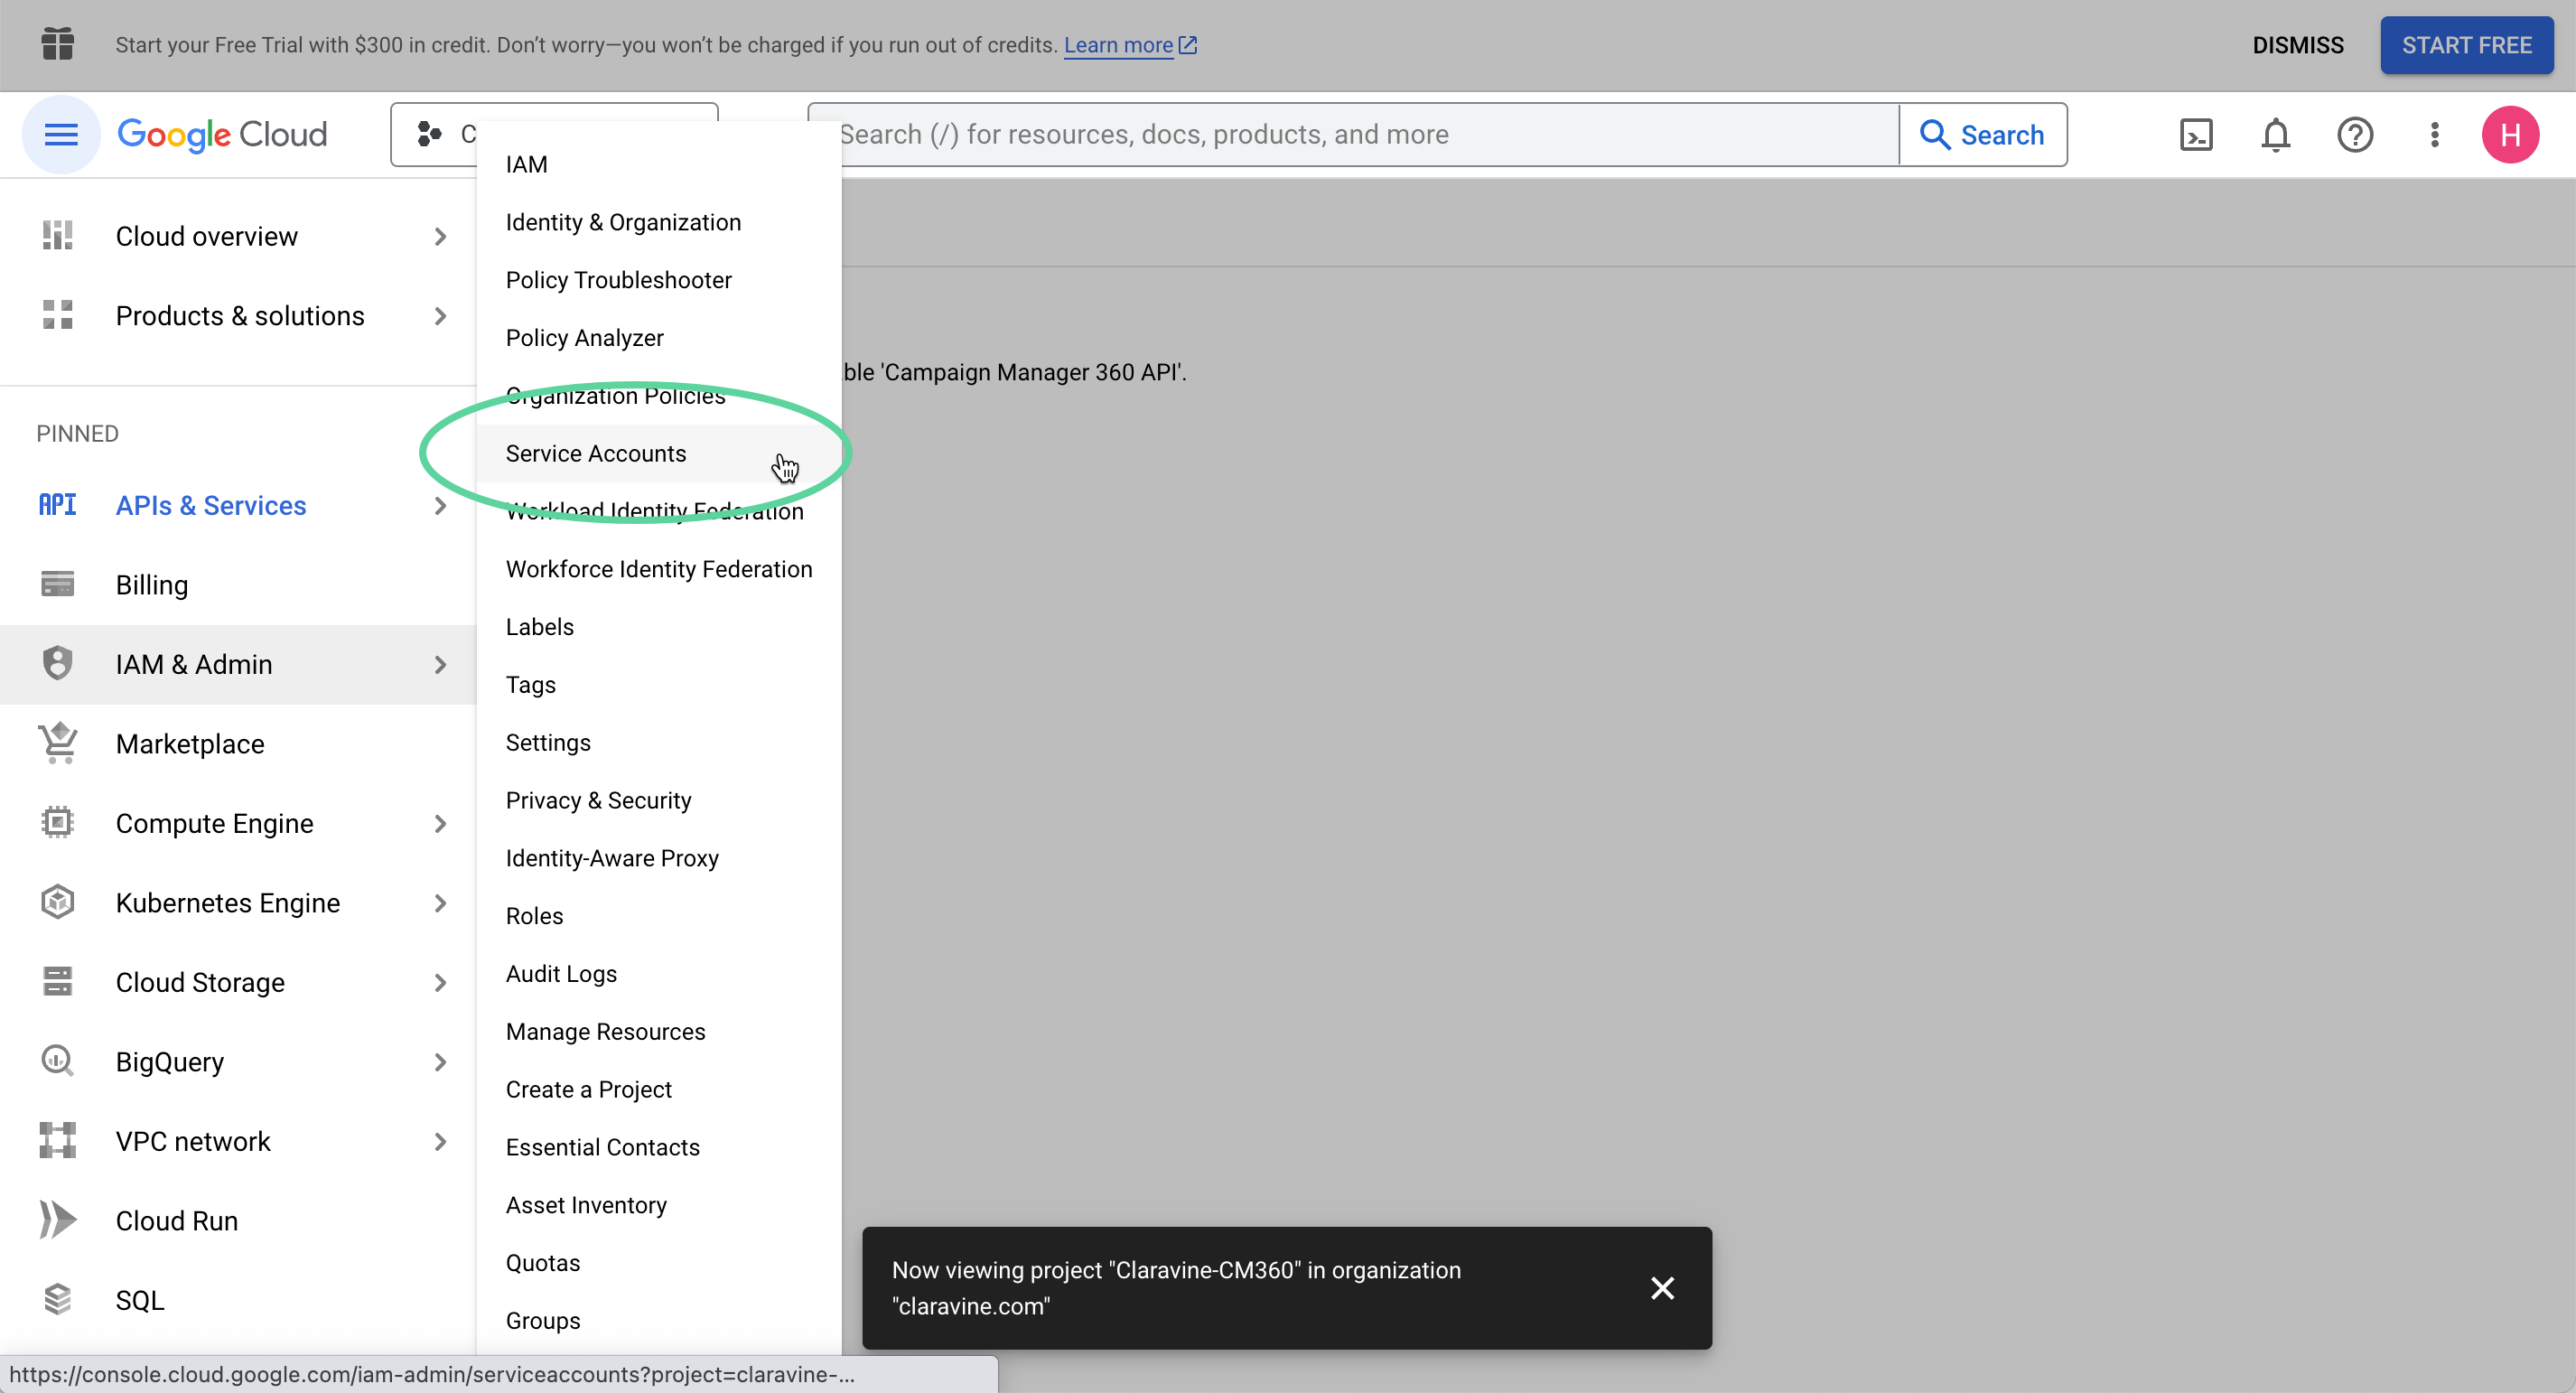
Task: Open Audit Logs
Action: pyautogui.click(x=659, y=974)
